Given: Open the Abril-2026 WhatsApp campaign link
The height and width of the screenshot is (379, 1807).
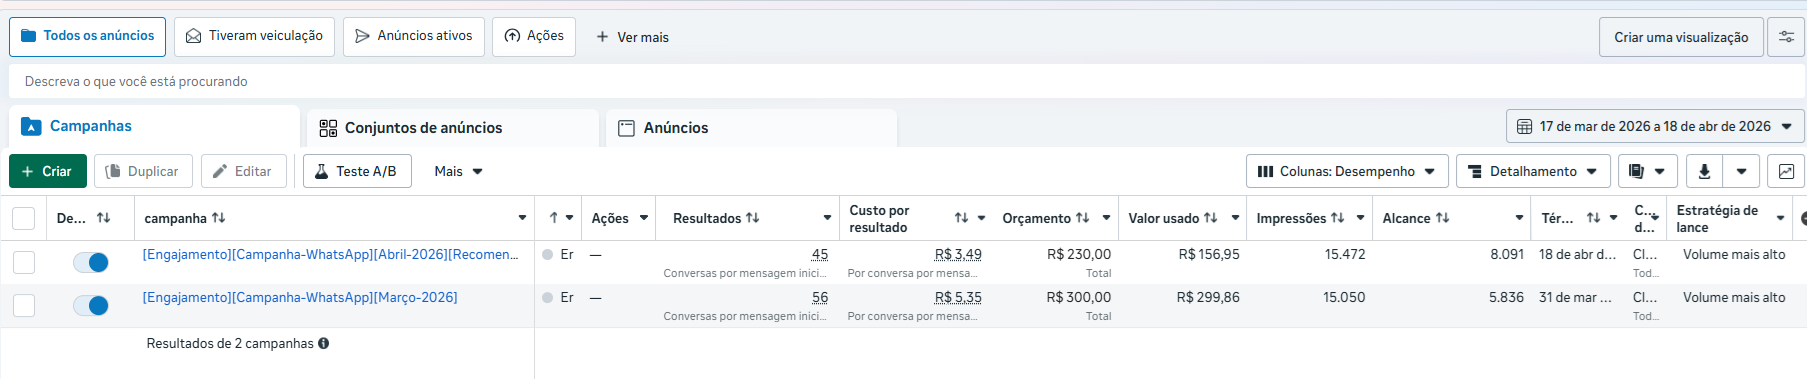Looking at the screenshot, I should [331, 255].
